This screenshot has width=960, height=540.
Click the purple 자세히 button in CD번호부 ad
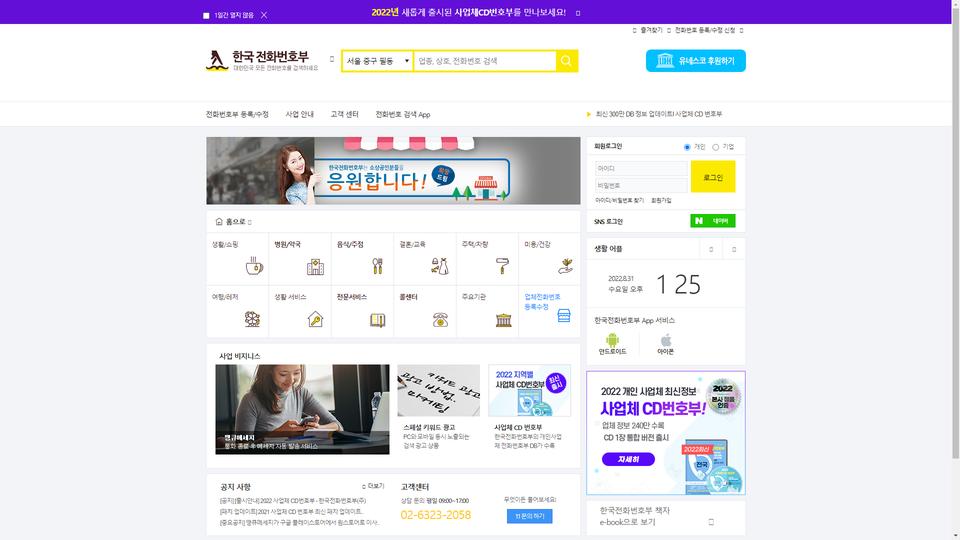coord(628,459)
